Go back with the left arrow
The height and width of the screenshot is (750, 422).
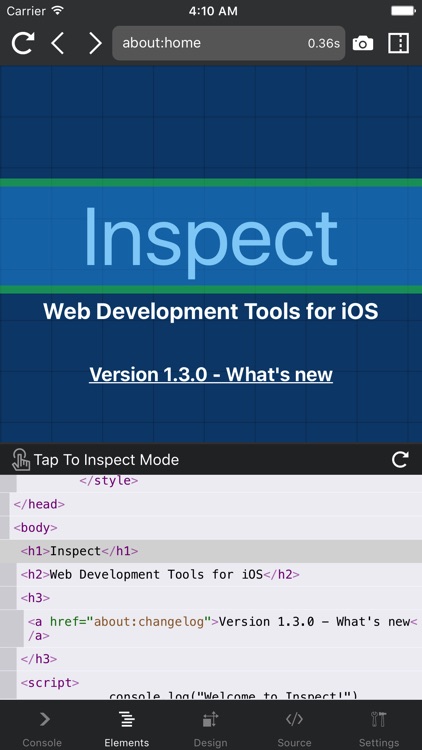pos(57,43)
